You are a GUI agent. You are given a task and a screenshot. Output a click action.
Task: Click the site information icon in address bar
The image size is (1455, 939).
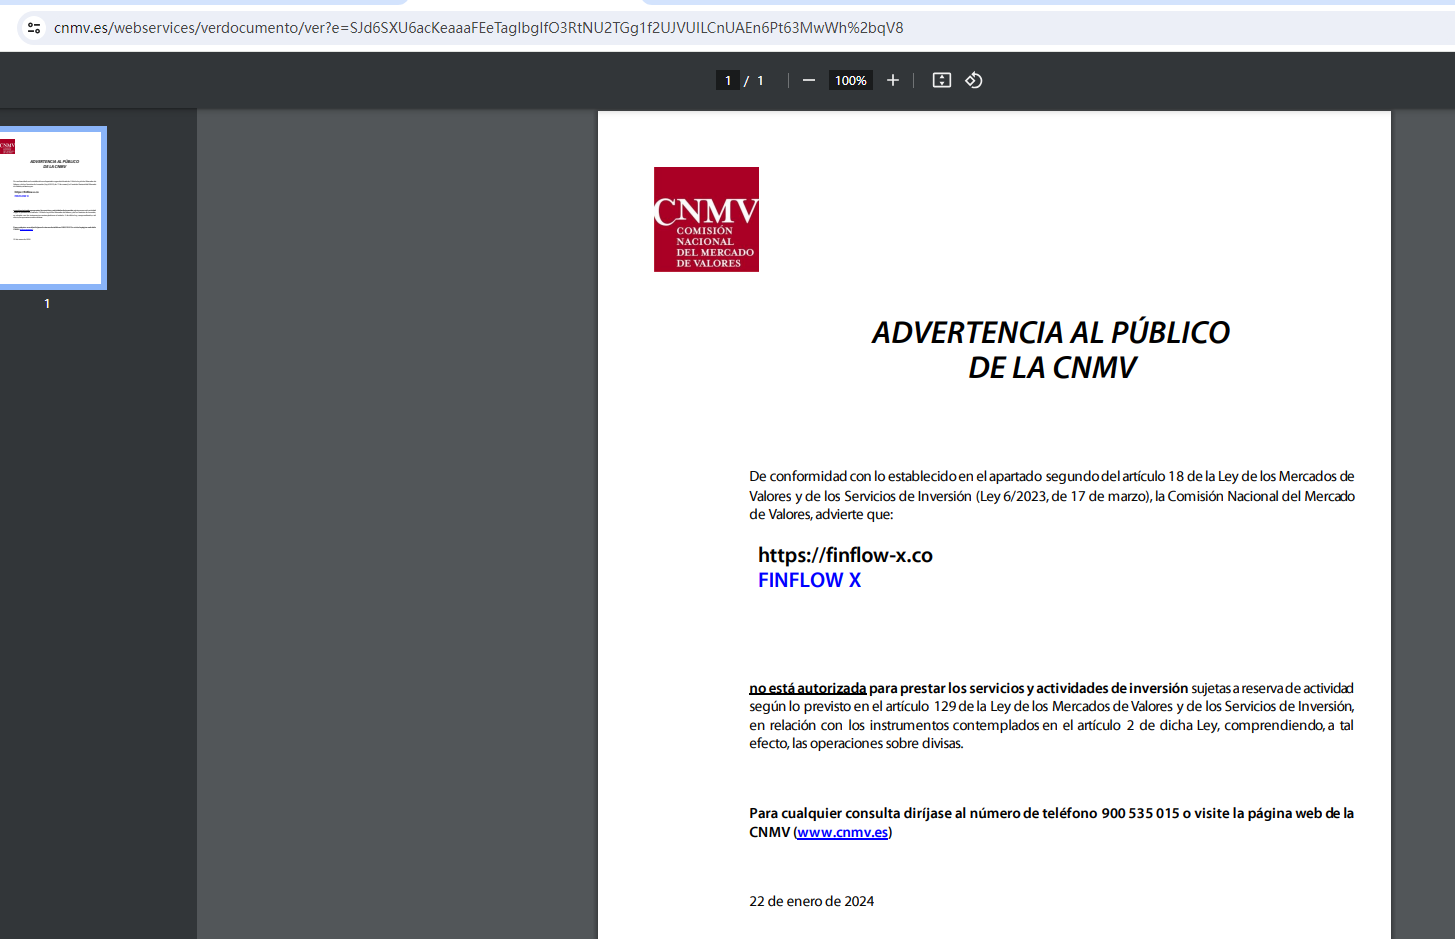click(x=34, y=28)
